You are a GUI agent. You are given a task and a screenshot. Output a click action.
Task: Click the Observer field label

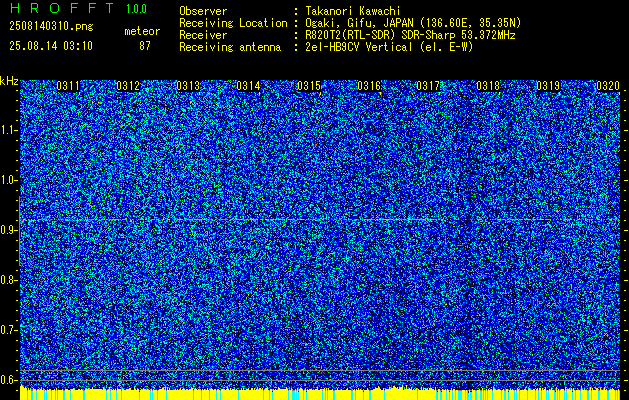(203, 11)
